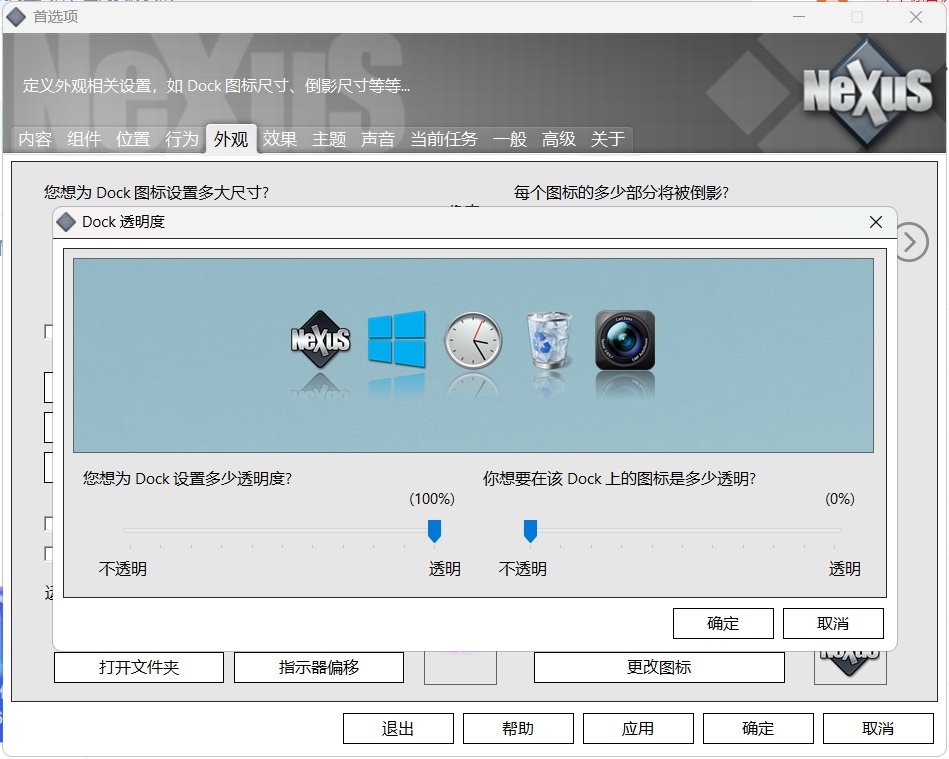
Task: Open the 一般 tab
Action: (x=510, y=139)
